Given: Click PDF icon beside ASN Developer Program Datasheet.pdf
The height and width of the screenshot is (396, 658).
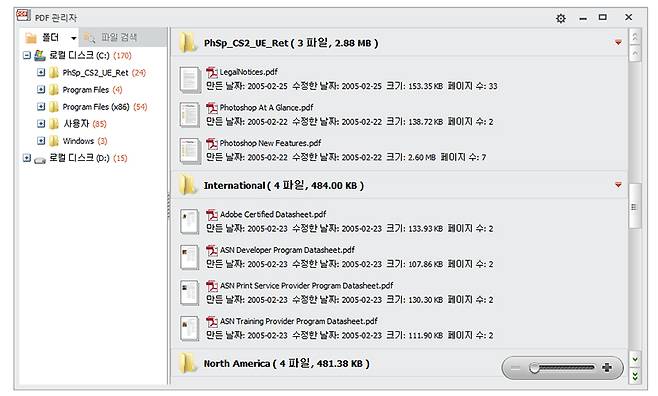Looking at the screenshot, I should point(212,250).
